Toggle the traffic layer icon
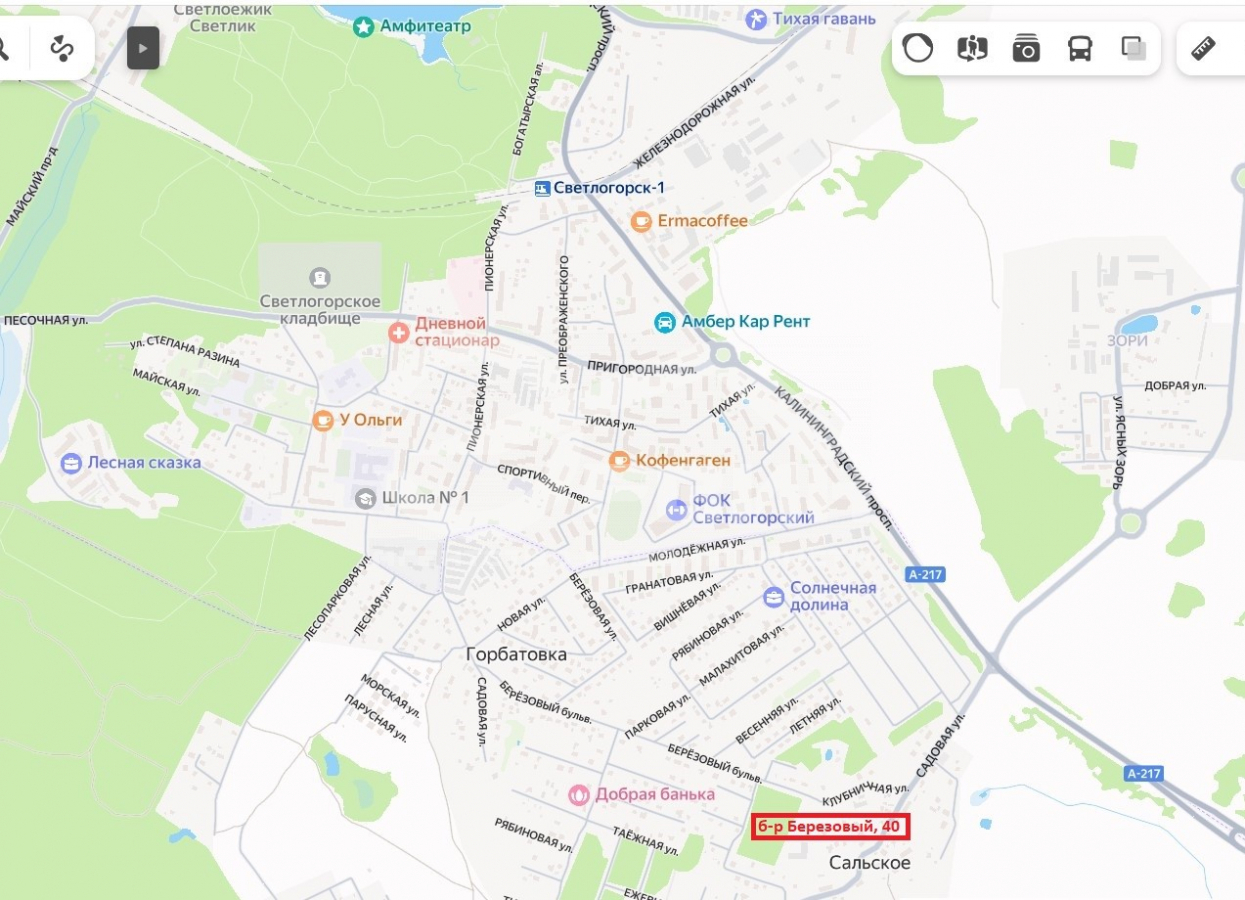Screen dimensions: 1245x900 (x=917, y=48)
